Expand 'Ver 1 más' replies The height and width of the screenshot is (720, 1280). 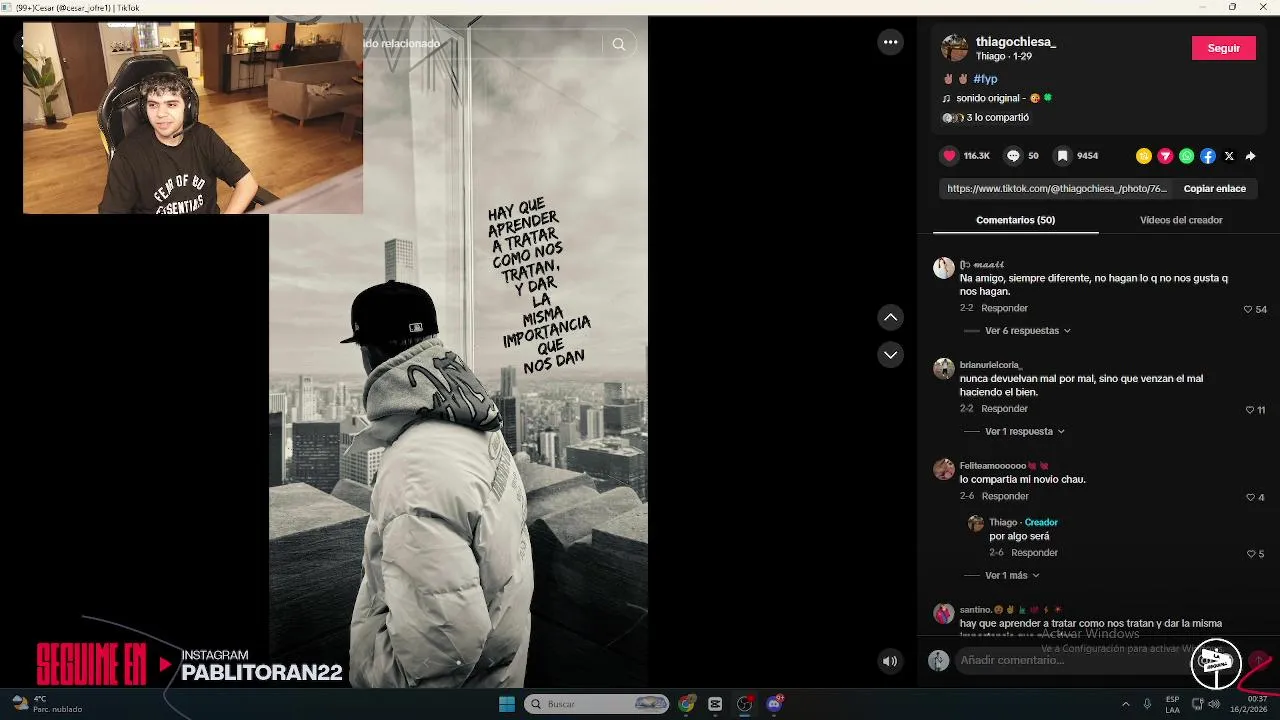[1012, 576]
